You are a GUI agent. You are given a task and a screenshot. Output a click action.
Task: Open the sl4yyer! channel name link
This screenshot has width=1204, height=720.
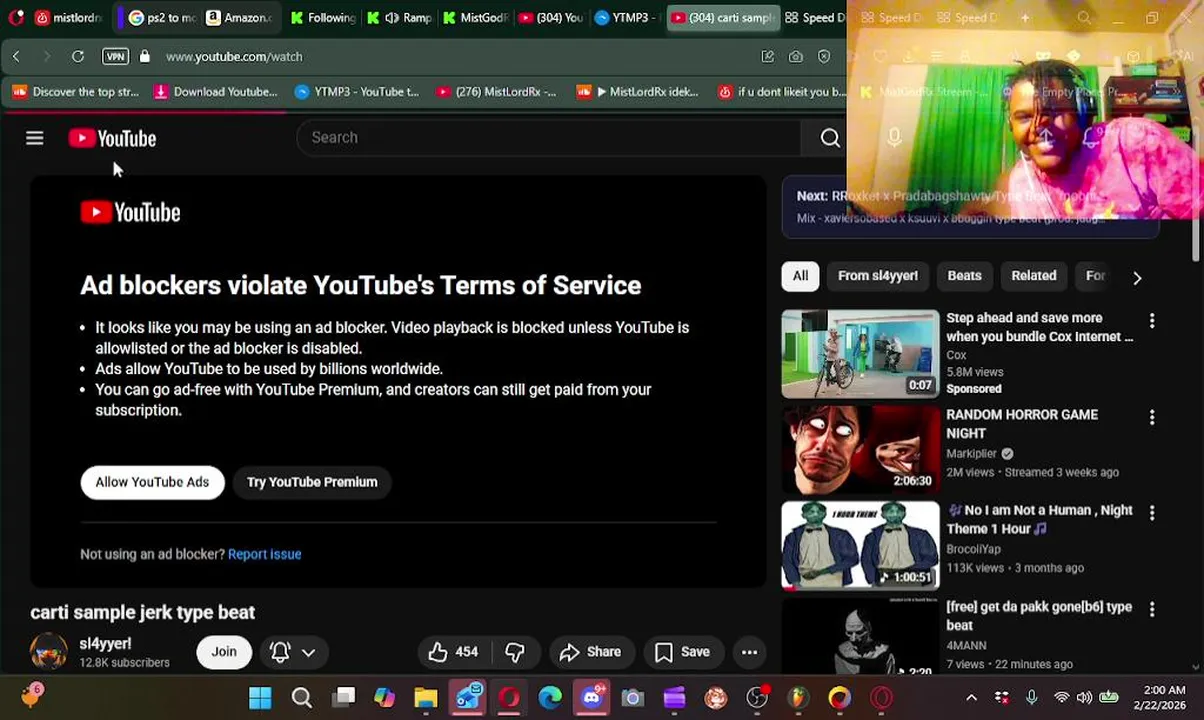105,644
